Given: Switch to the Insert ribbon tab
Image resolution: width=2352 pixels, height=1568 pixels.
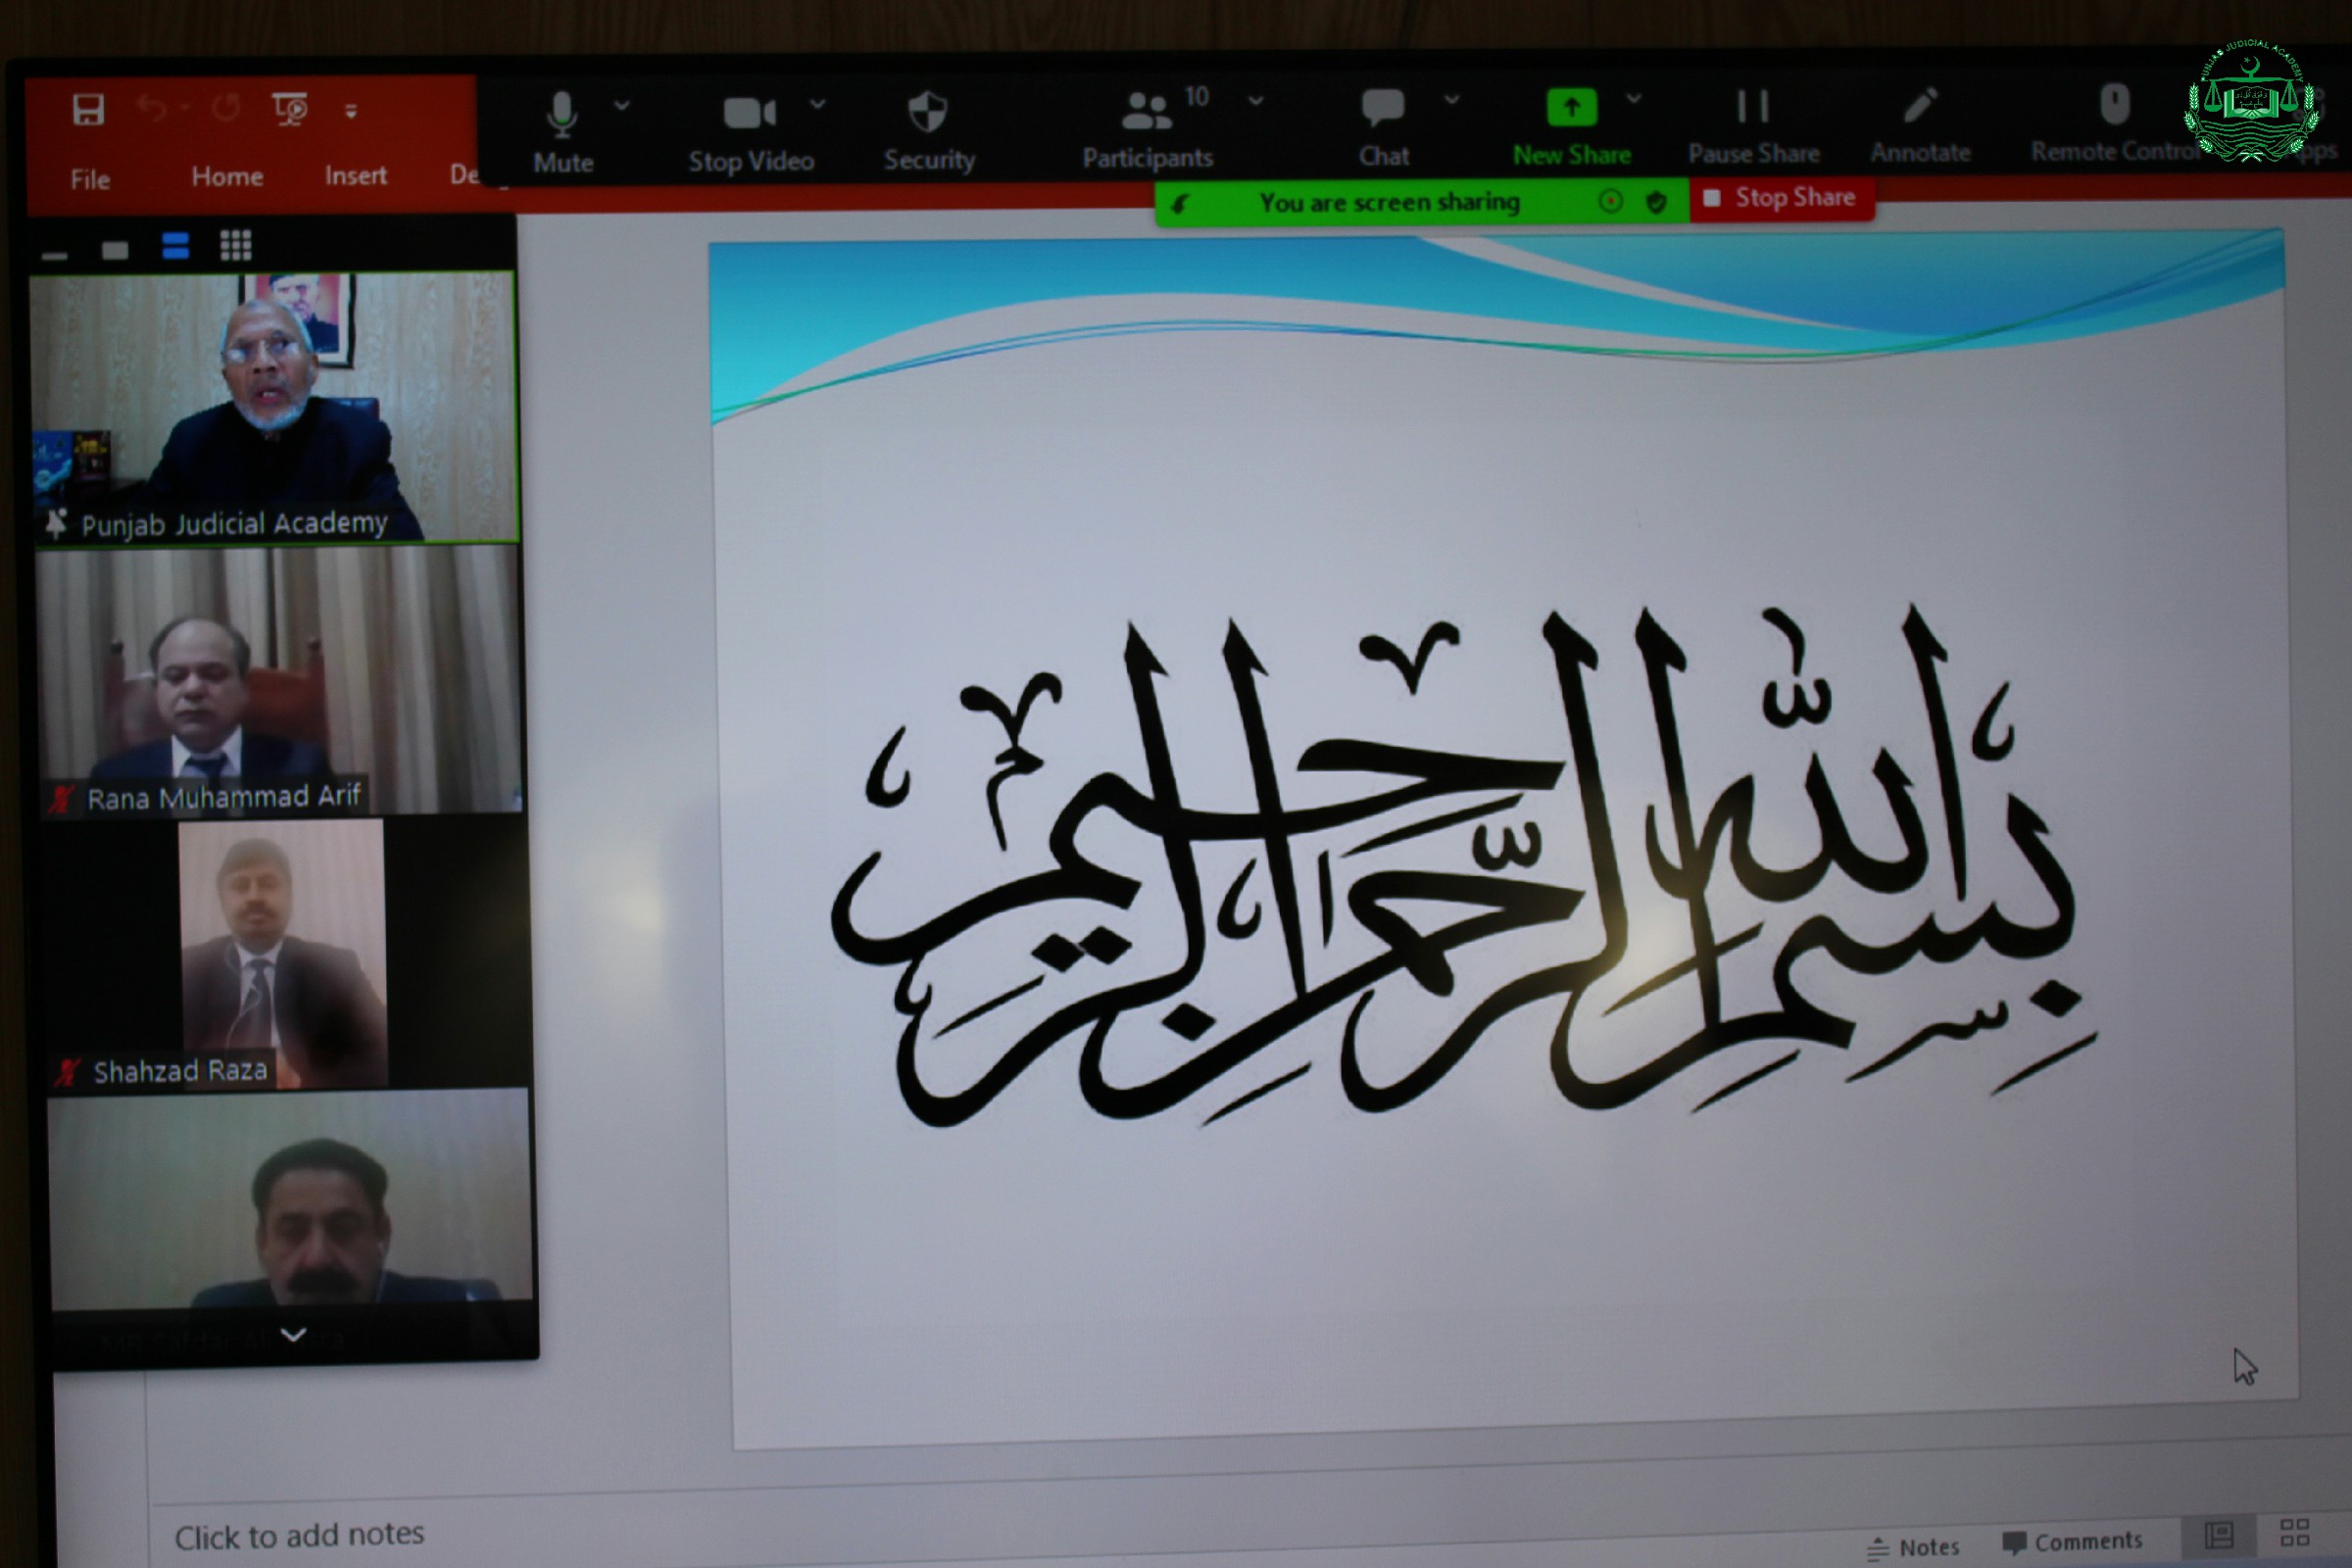Looking at the screenshot, I should click(x=355, y=176).
